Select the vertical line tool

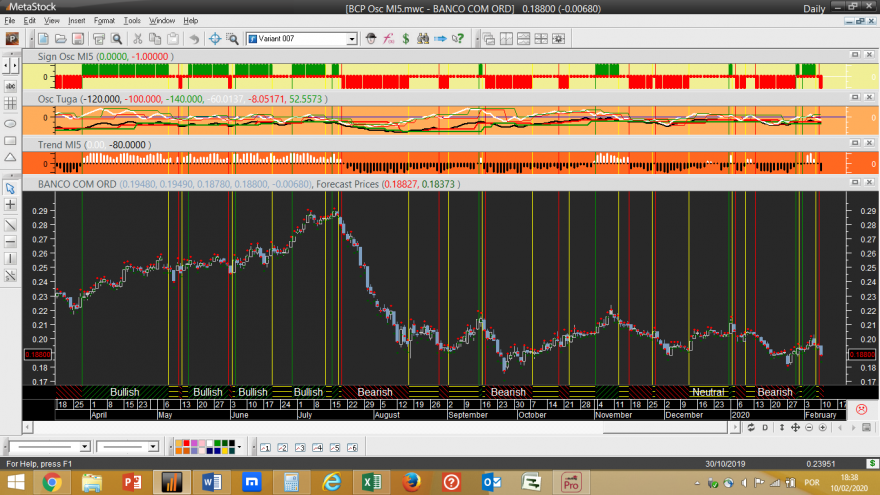pos(10,259)
